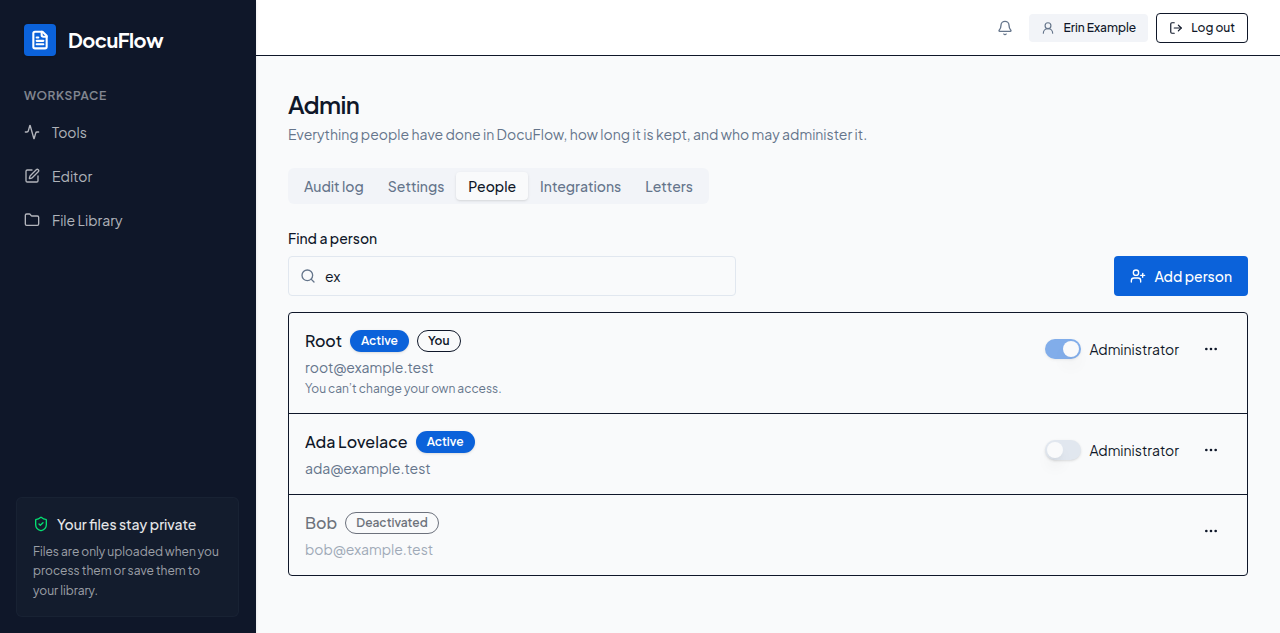Click the You can't change your own access note

[403, 388]
